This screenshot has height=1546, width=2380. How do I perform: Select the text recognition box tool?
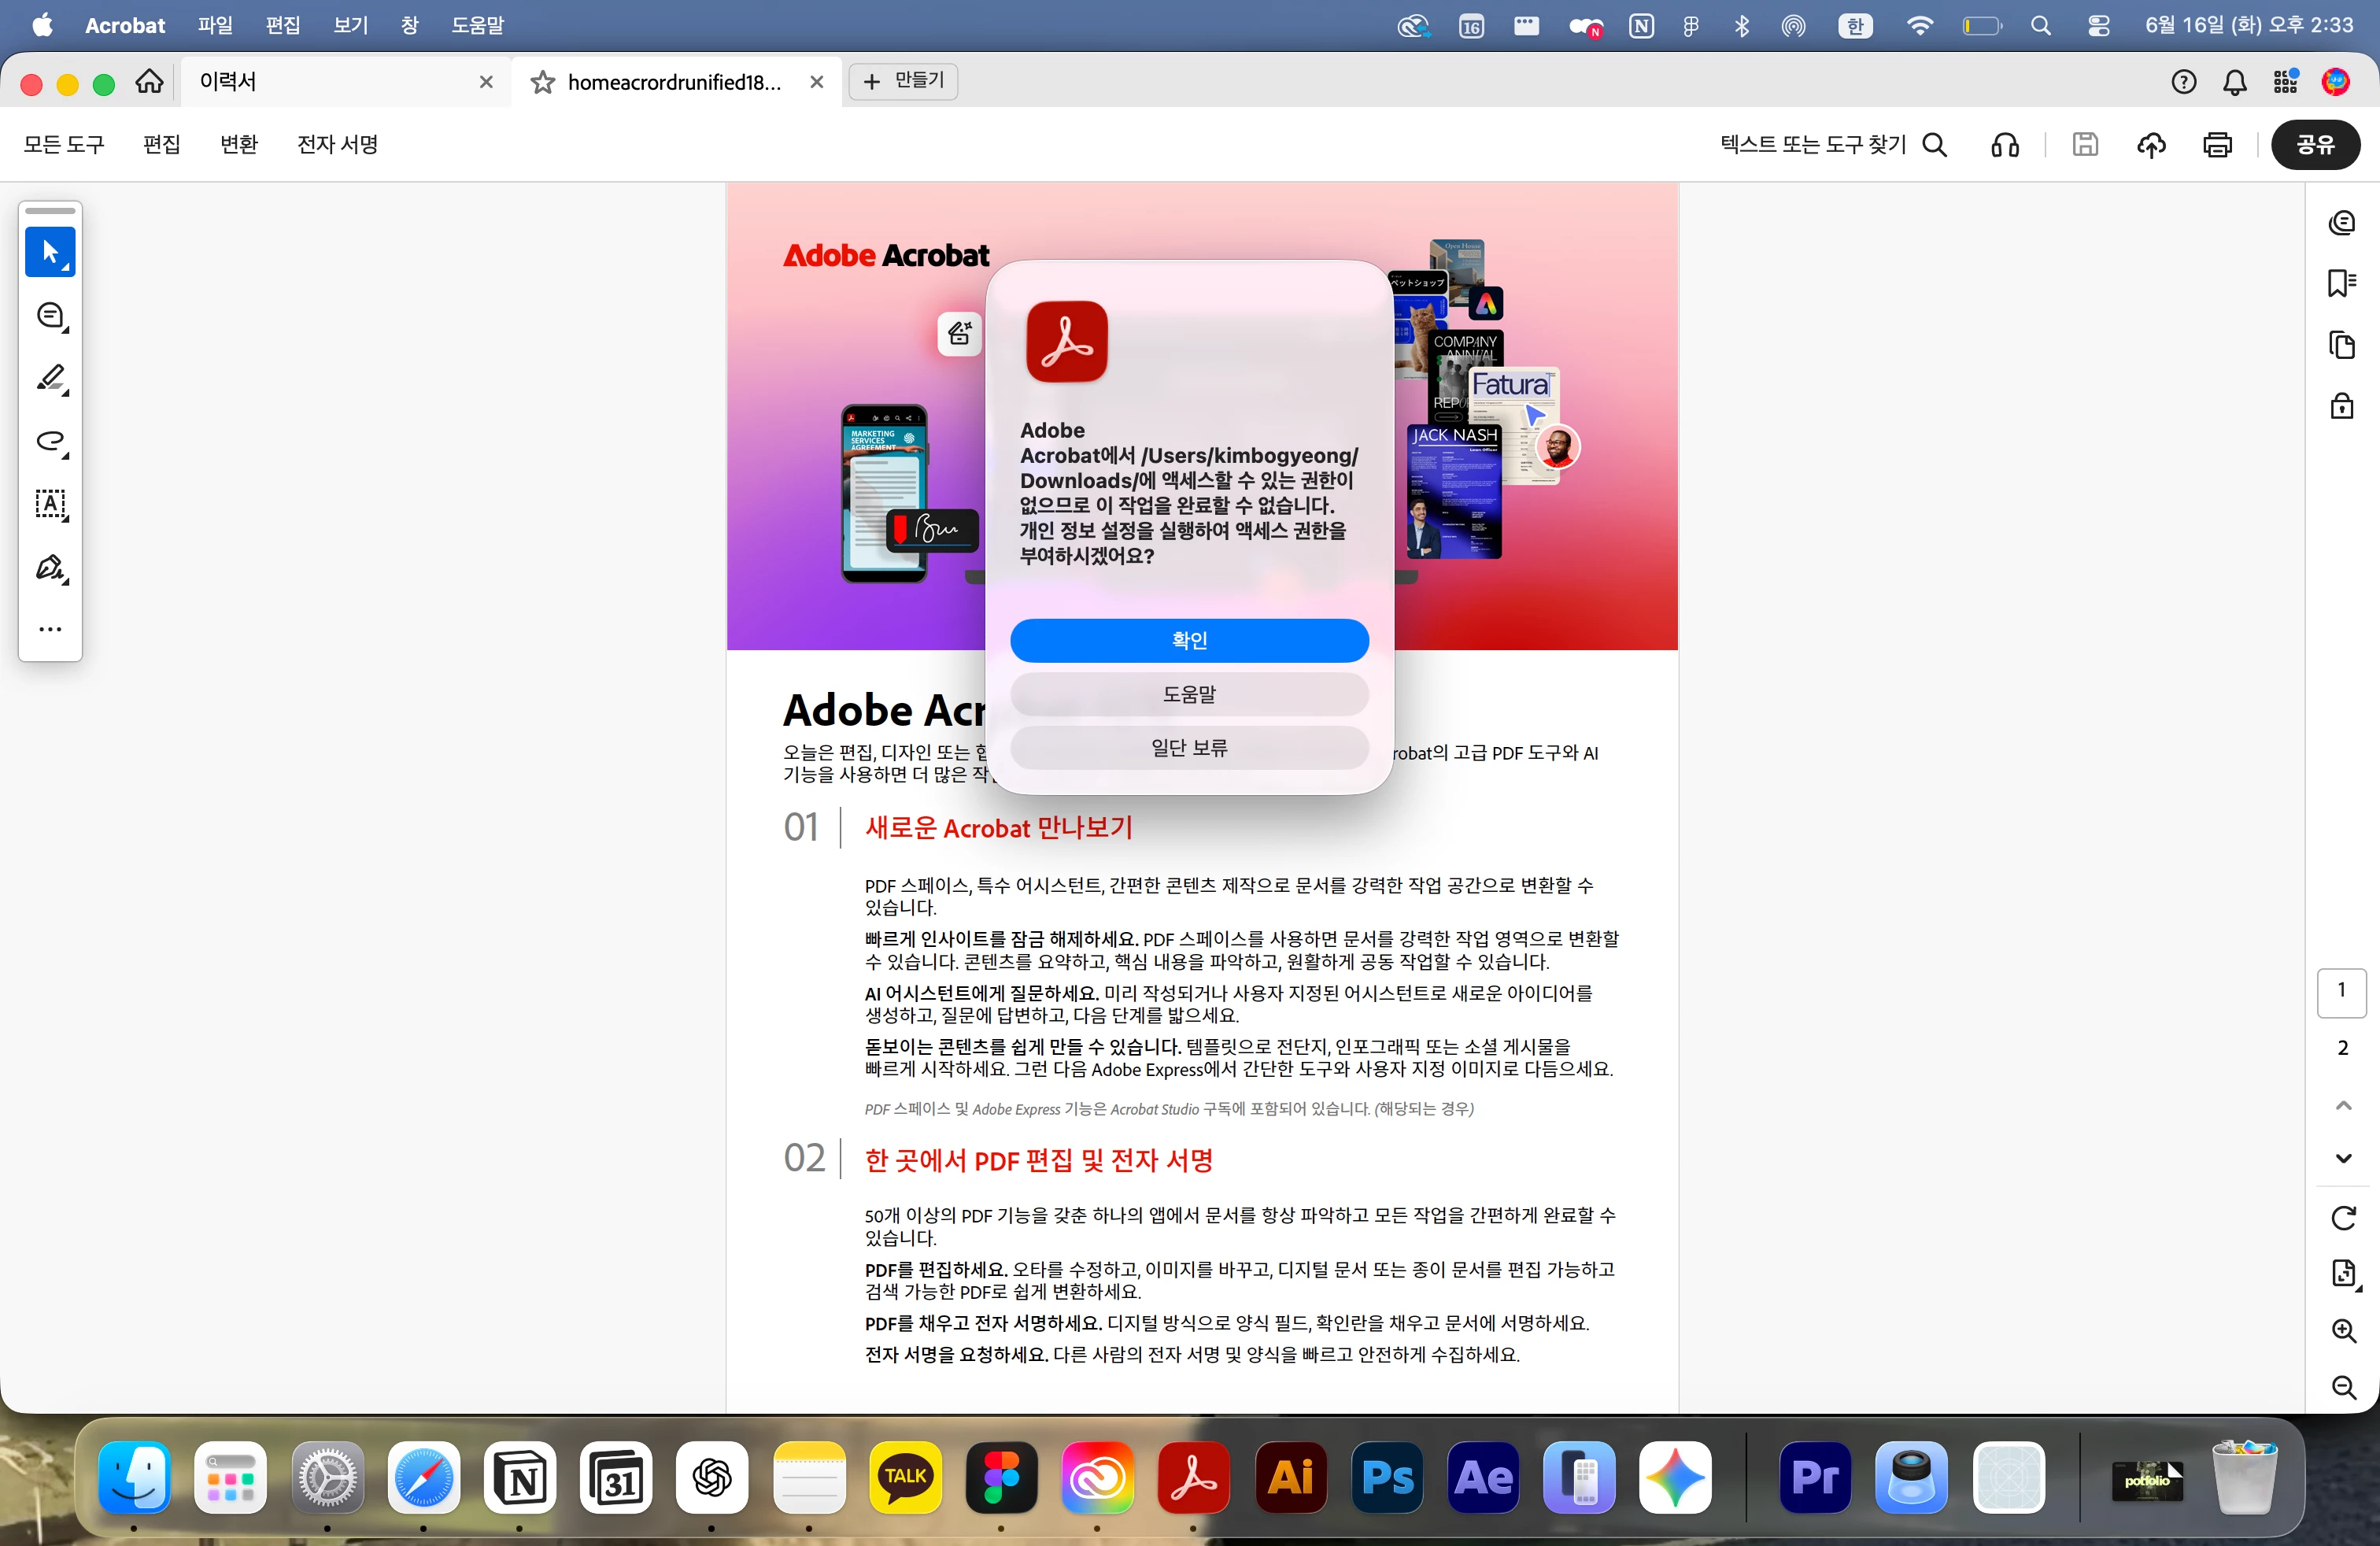pos(50,505)
